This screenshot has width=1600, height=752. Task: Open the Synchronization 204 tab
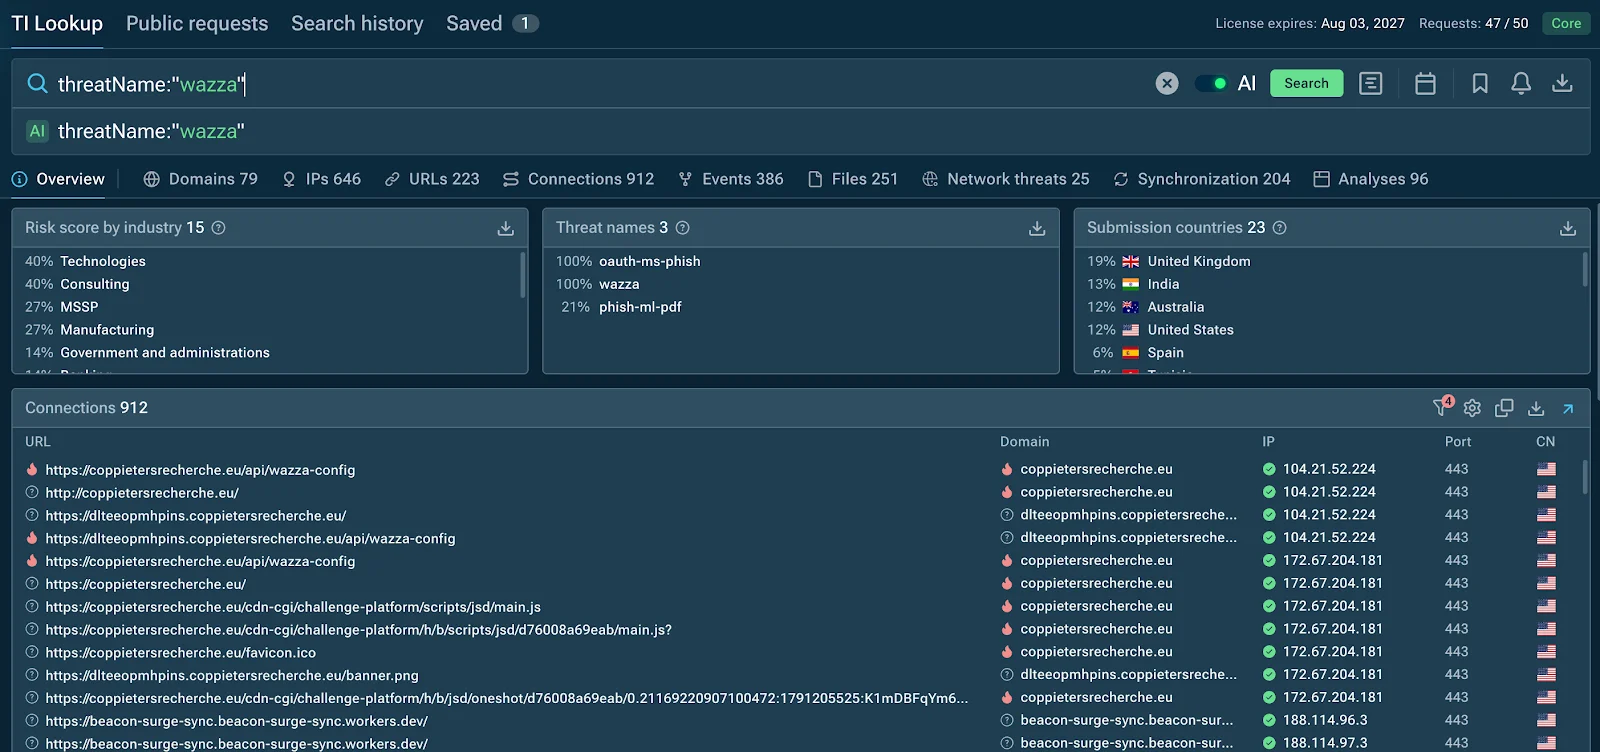(x=1202, y=179)
